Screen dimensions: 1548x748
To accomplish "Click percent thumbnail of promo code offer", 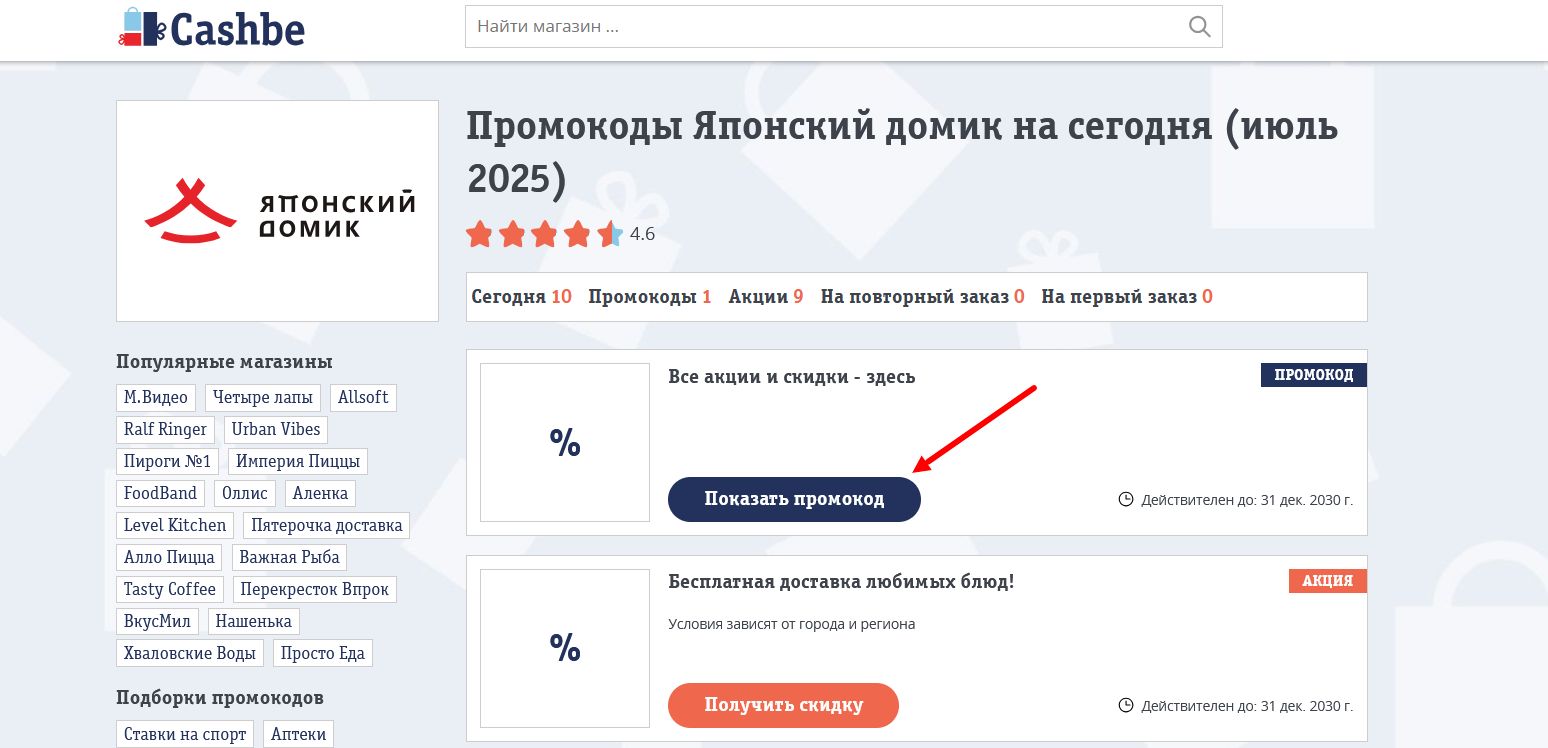I will (x=565, y=442).
